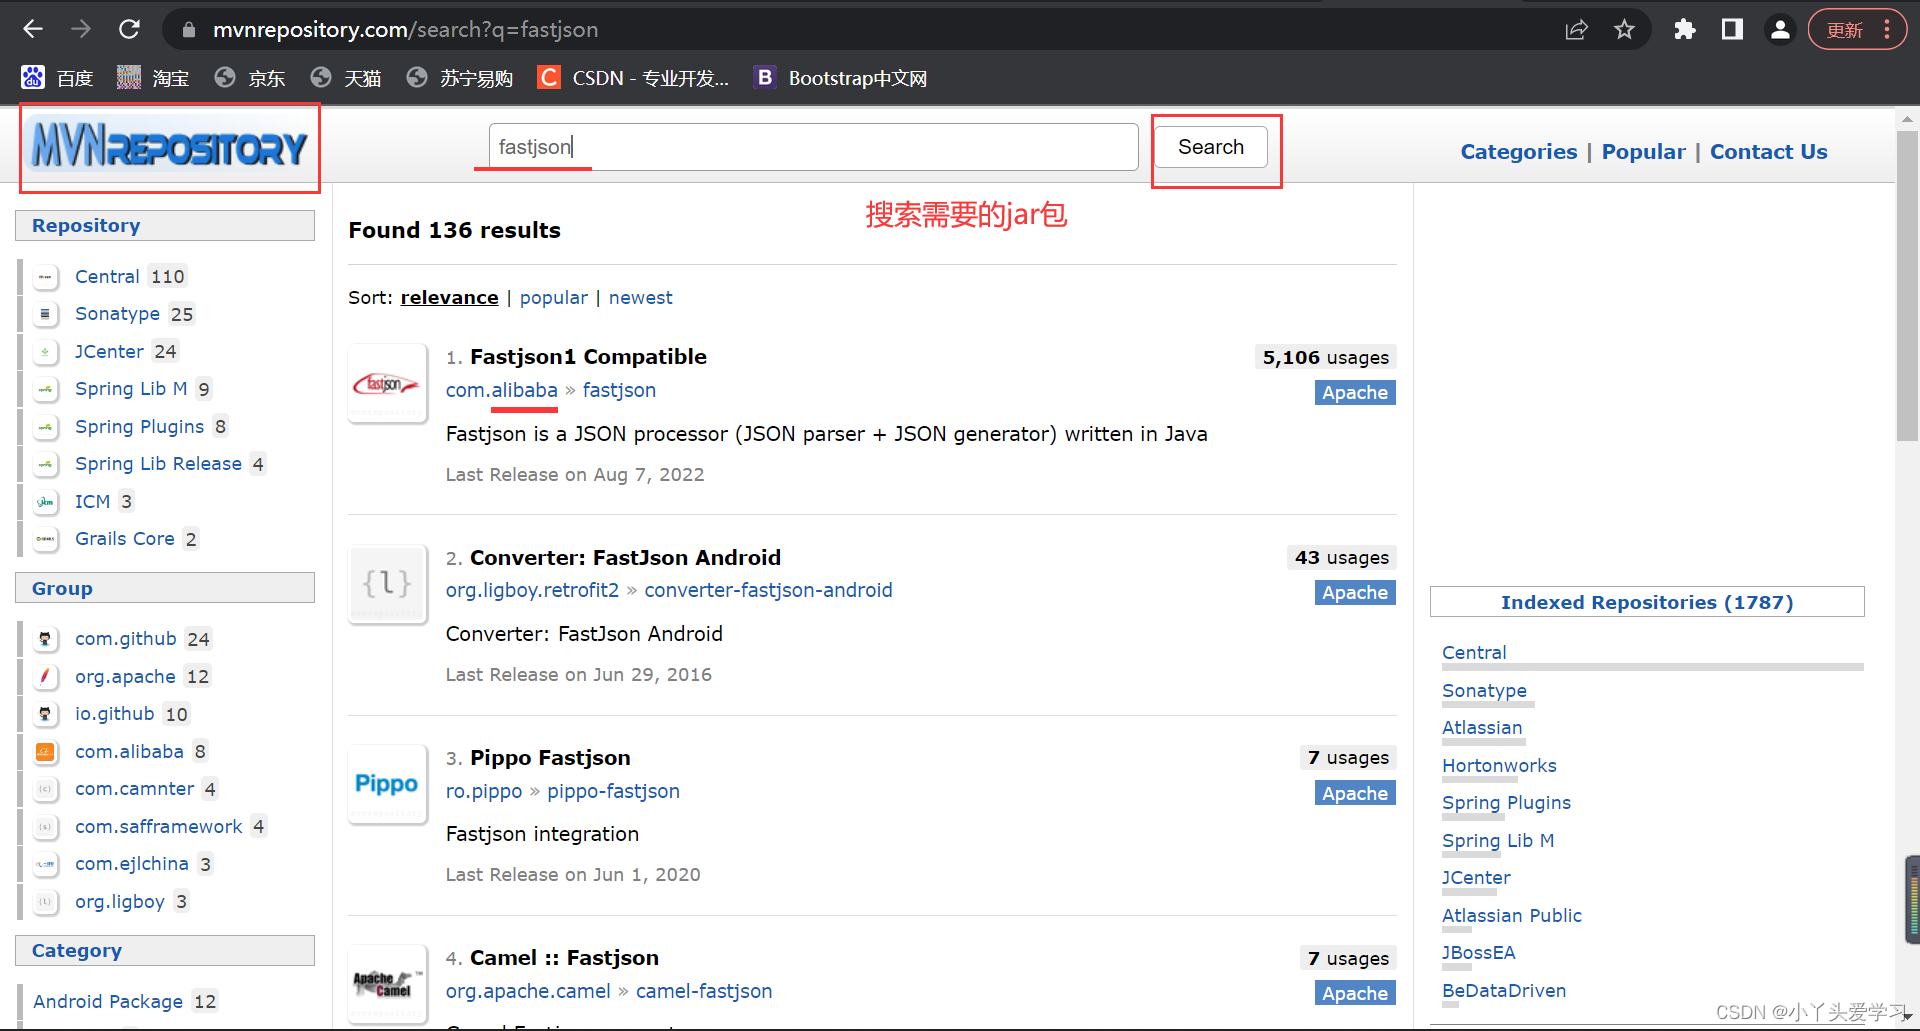Filter by com.ejlchina group
Screen dimensions: 1920x1031
tap(131, 864)
